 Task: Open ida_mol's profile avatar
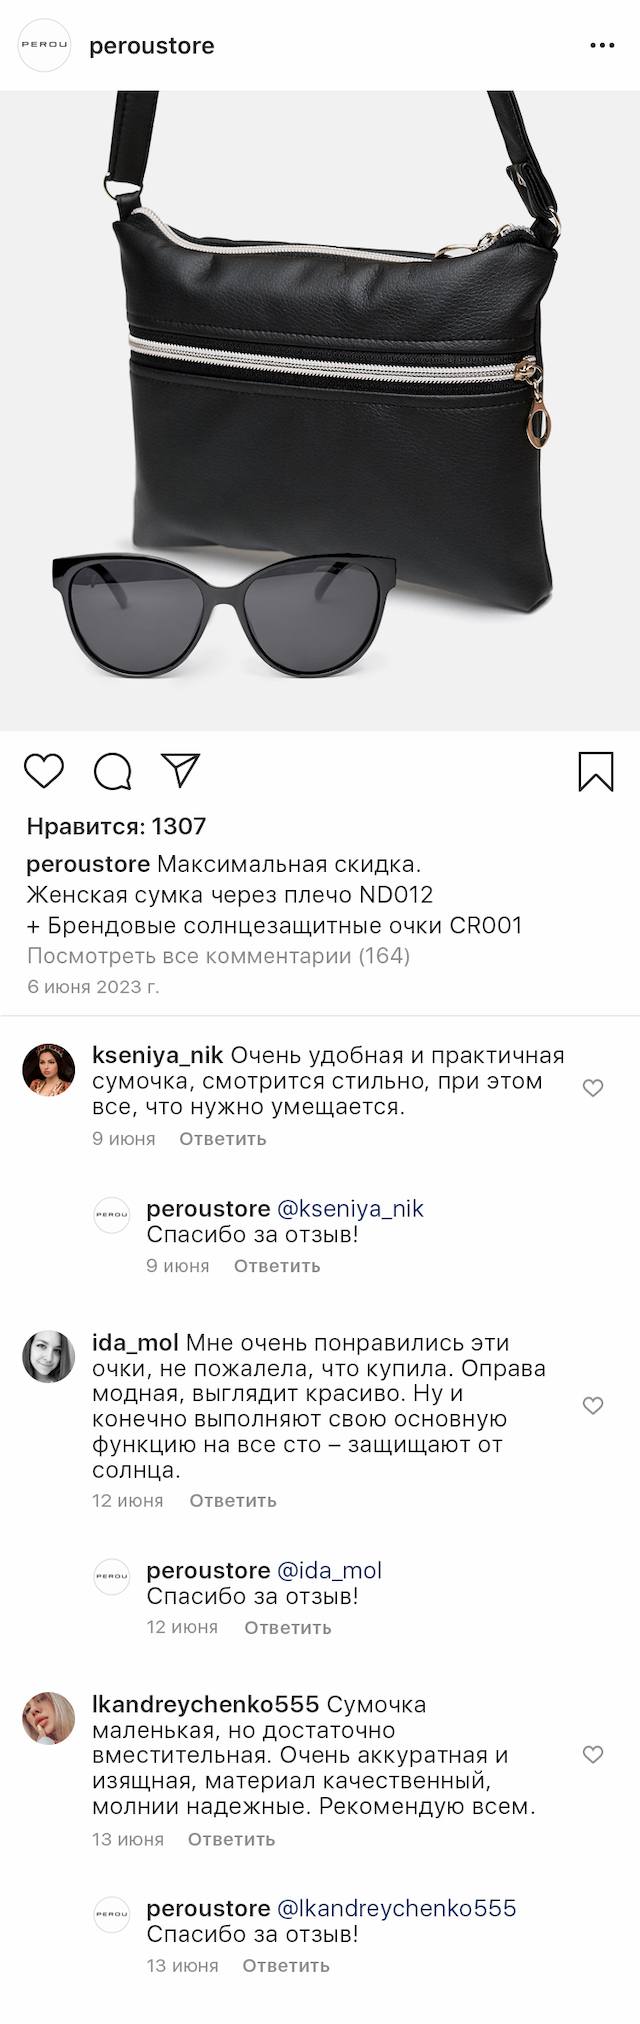click(48, 1356)
